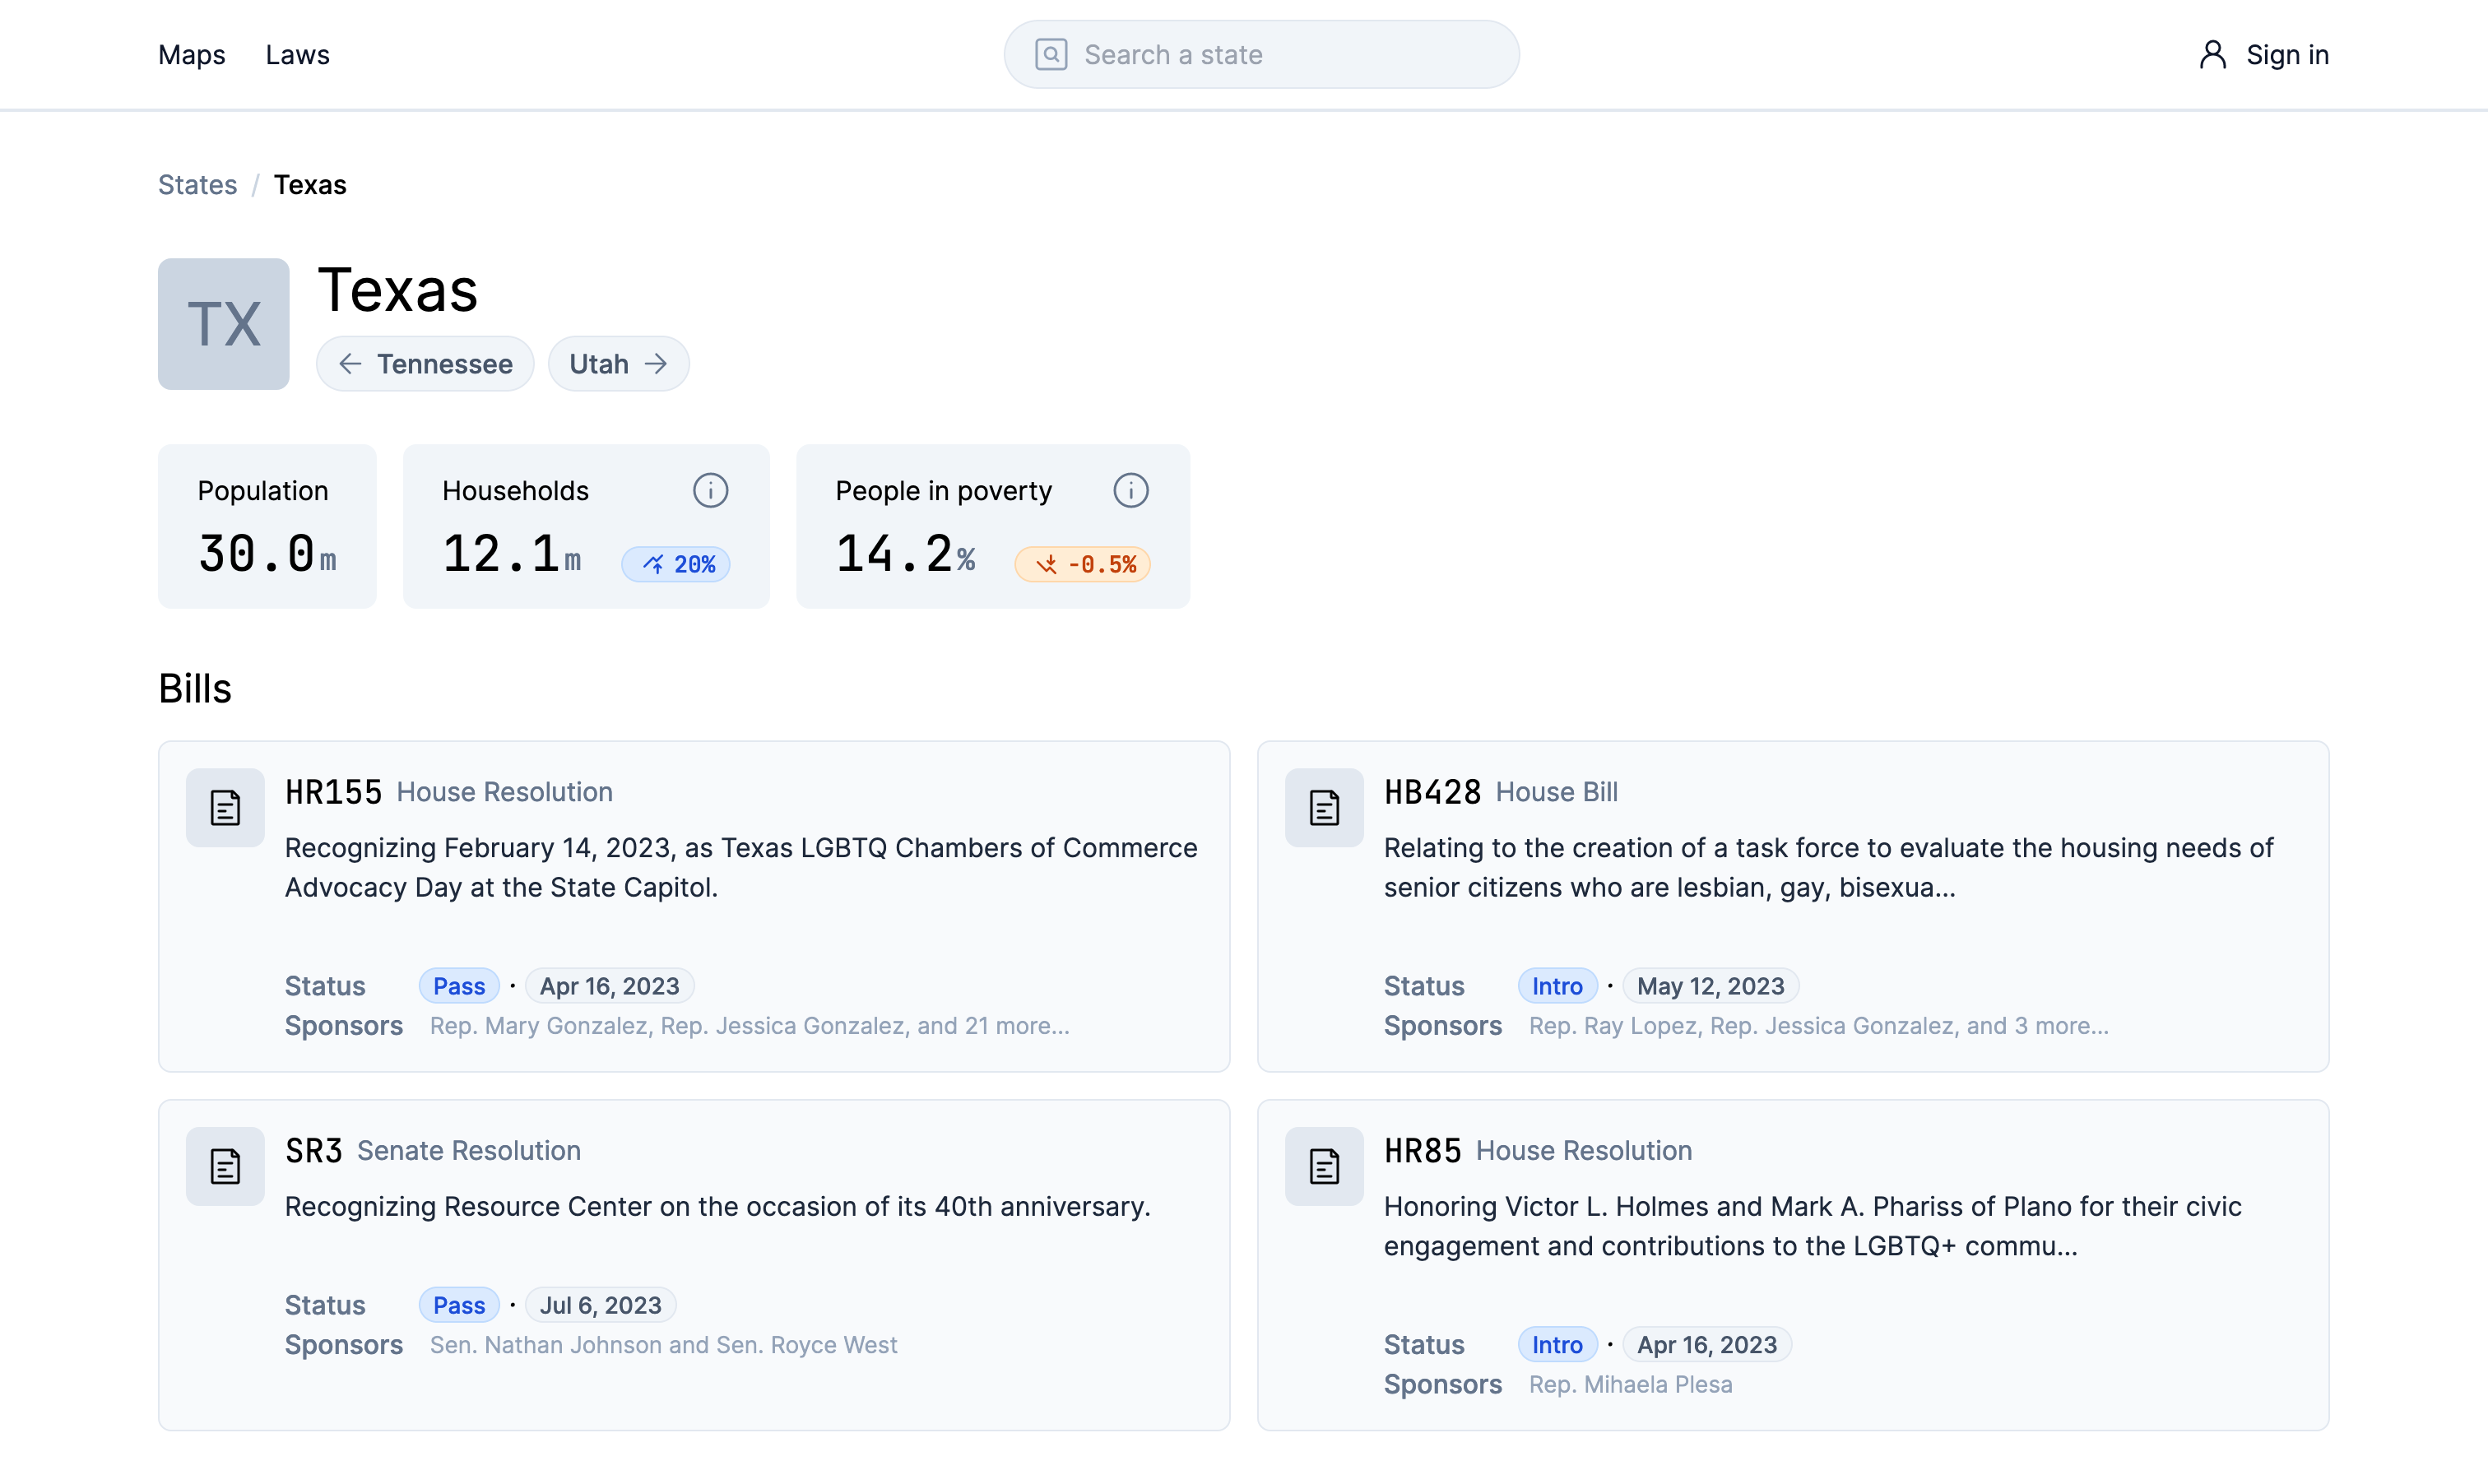This screenshot has height=1484, width=2488.
Task: Click the TX state abbreviation tile
Action: point(223,324)
